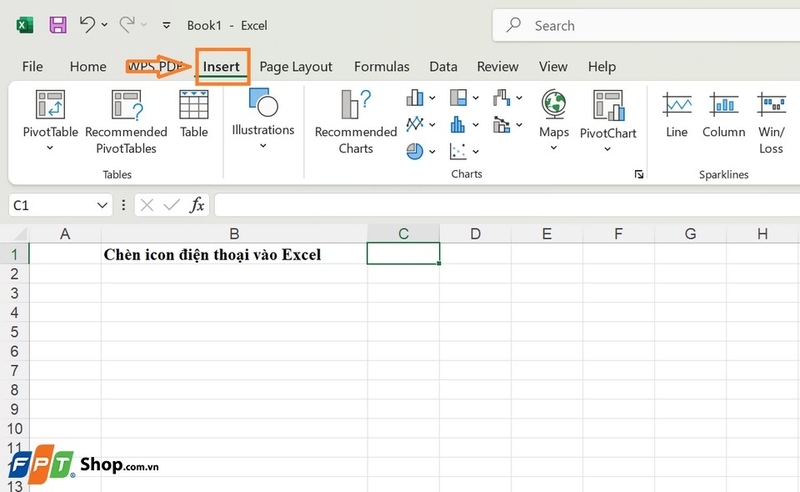Click into the formula bar
The height and width of the screenshot is (492, 800).
click(x=507, y=205)
